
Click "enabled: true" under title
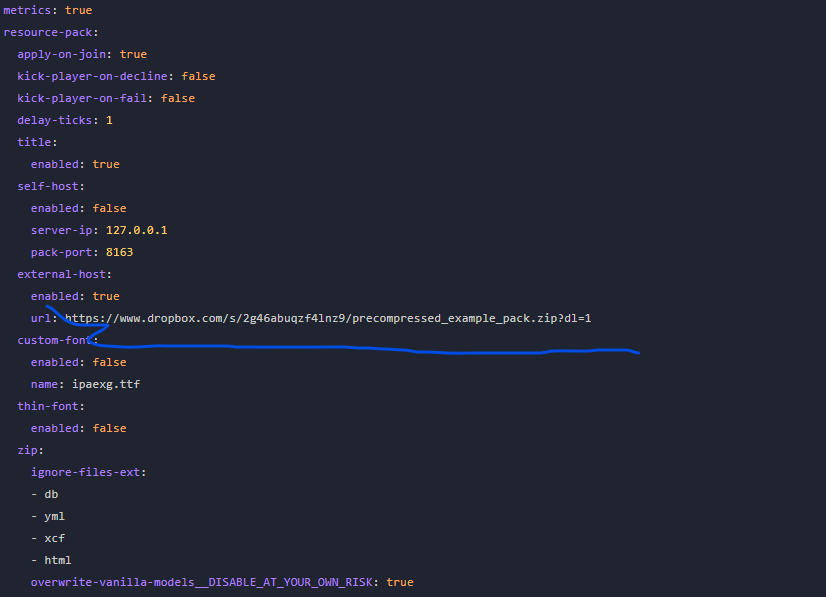click(x=75, y=164)
